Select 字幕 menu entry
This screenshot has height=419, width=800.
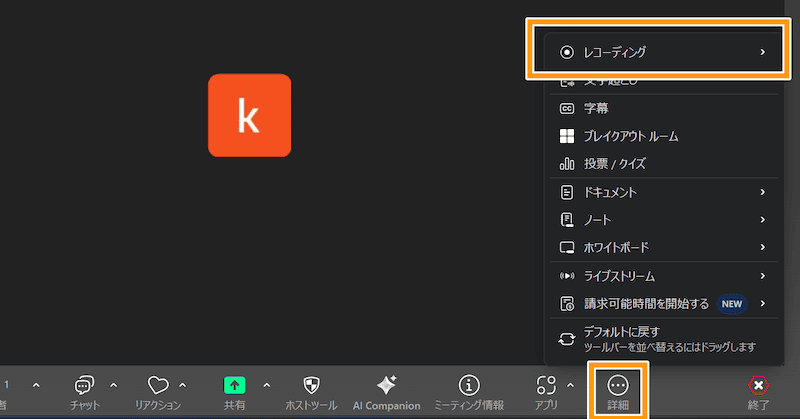(x=596, y=108)
